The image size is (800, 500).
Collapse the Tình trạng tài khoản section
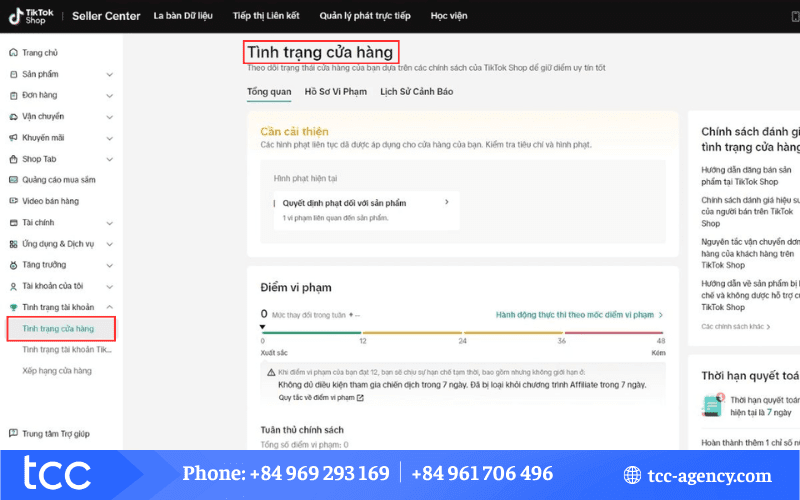[109, 307]
